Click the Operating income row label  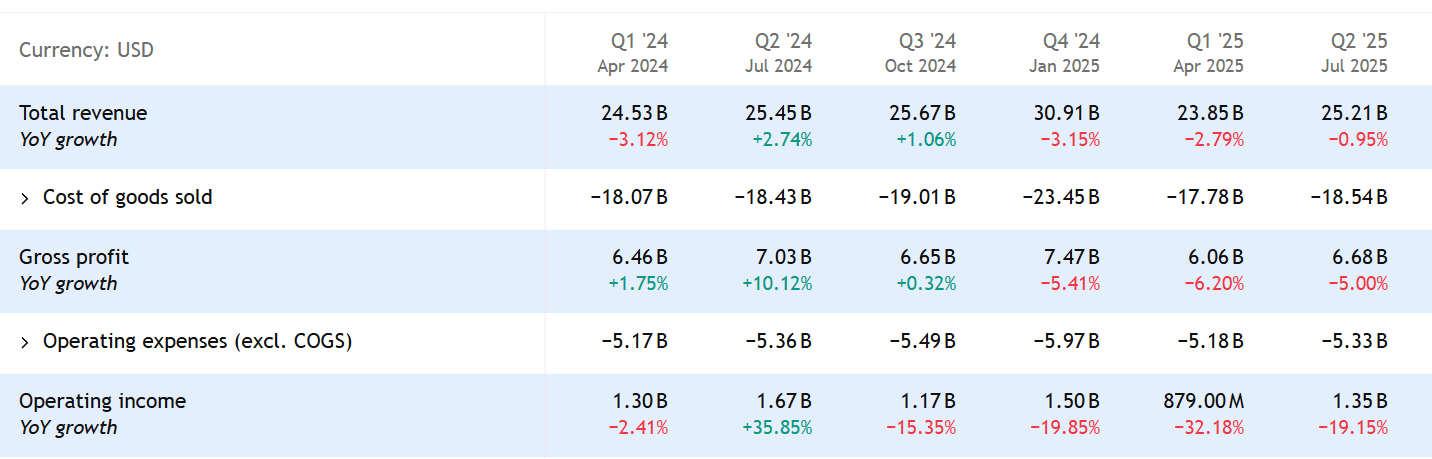click(102, 401)
